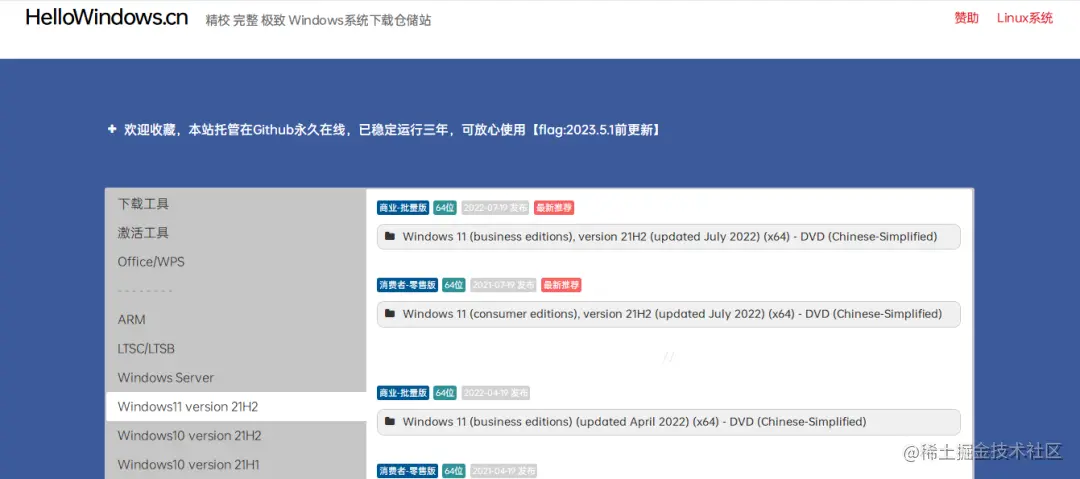Open the 下载工具 sidebar section
Image resolution: width=1080 pixels, height=479 pixels.
tap(143, 204)
